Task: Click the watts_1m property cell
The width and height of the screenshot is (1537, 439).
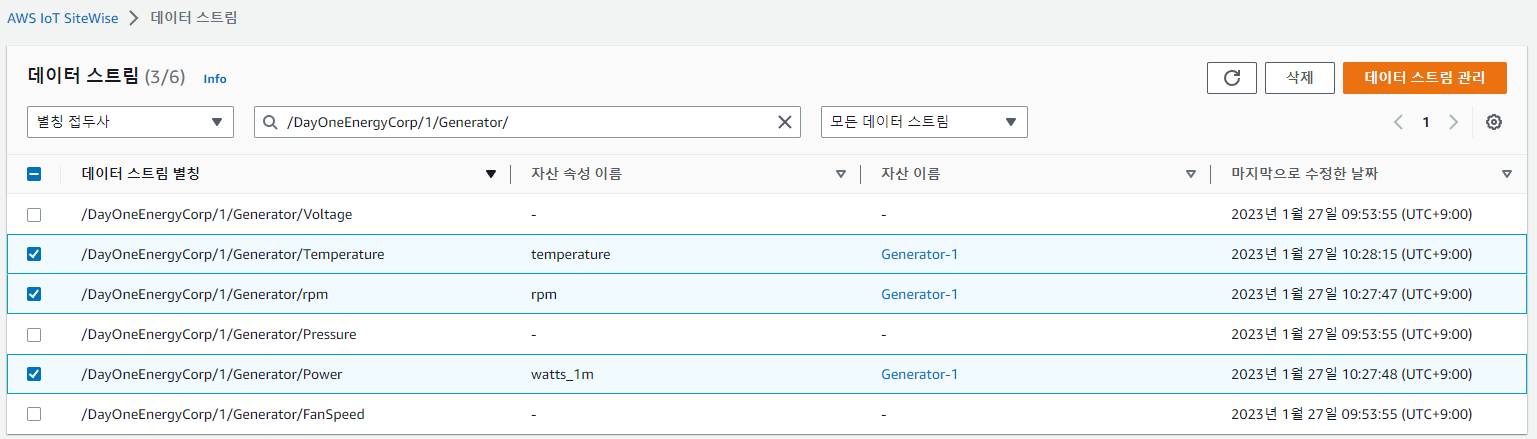Action: click(563, 374)
